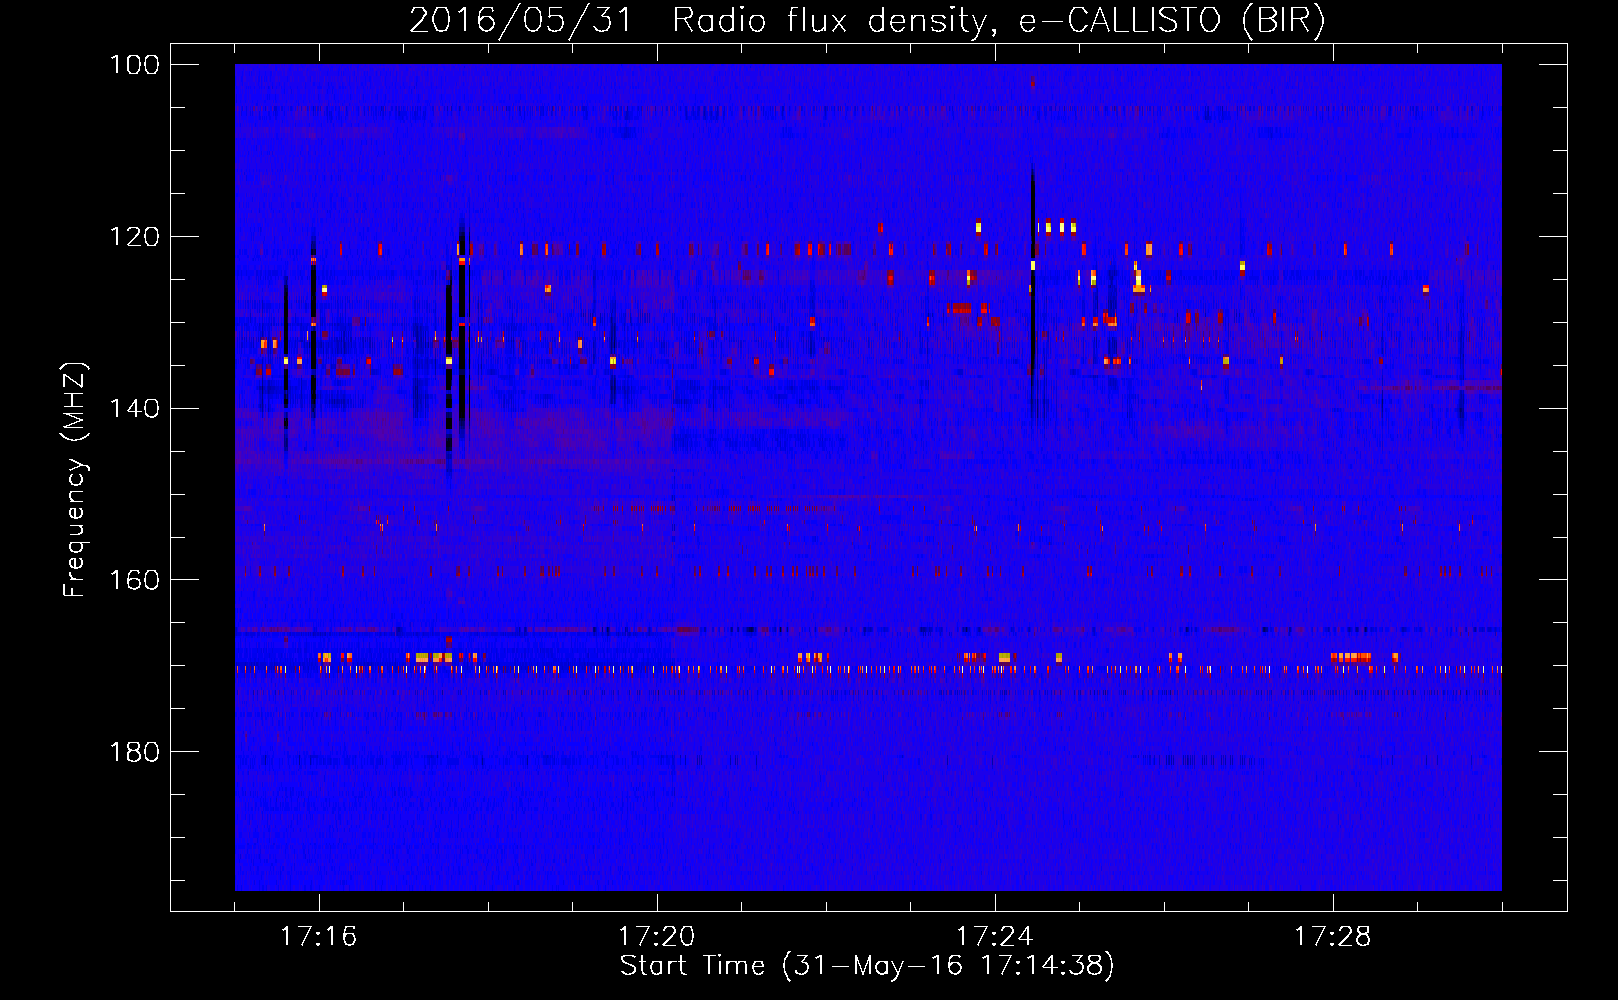Click the '17:20' time axis label
This screenshot has height=1000, width=1618.
[x=656, y=937]
